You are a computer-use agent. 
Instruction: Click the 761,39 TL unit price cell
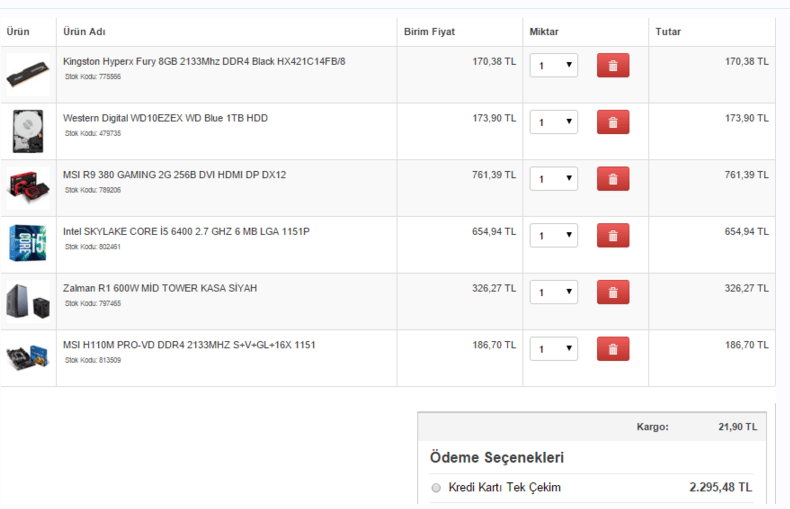[x=494, y=175]
